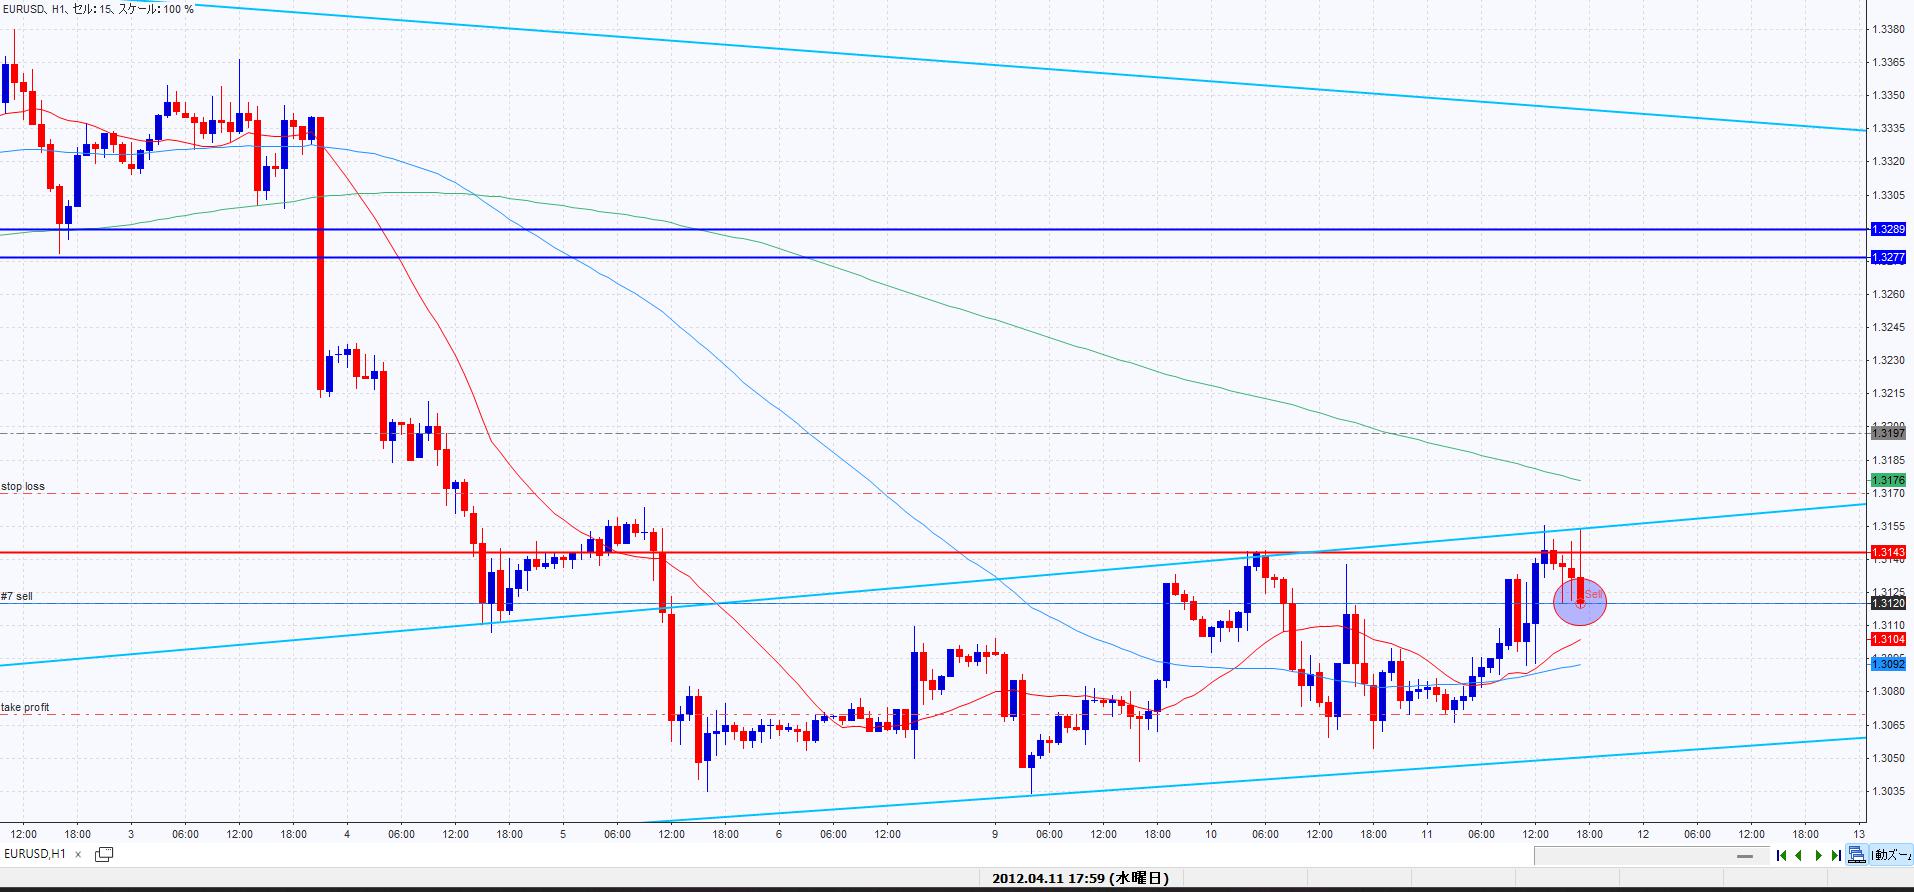1914x892 pixels.
Task: Jump to the last bar of the chart
Action: (x=1836, y=855)
